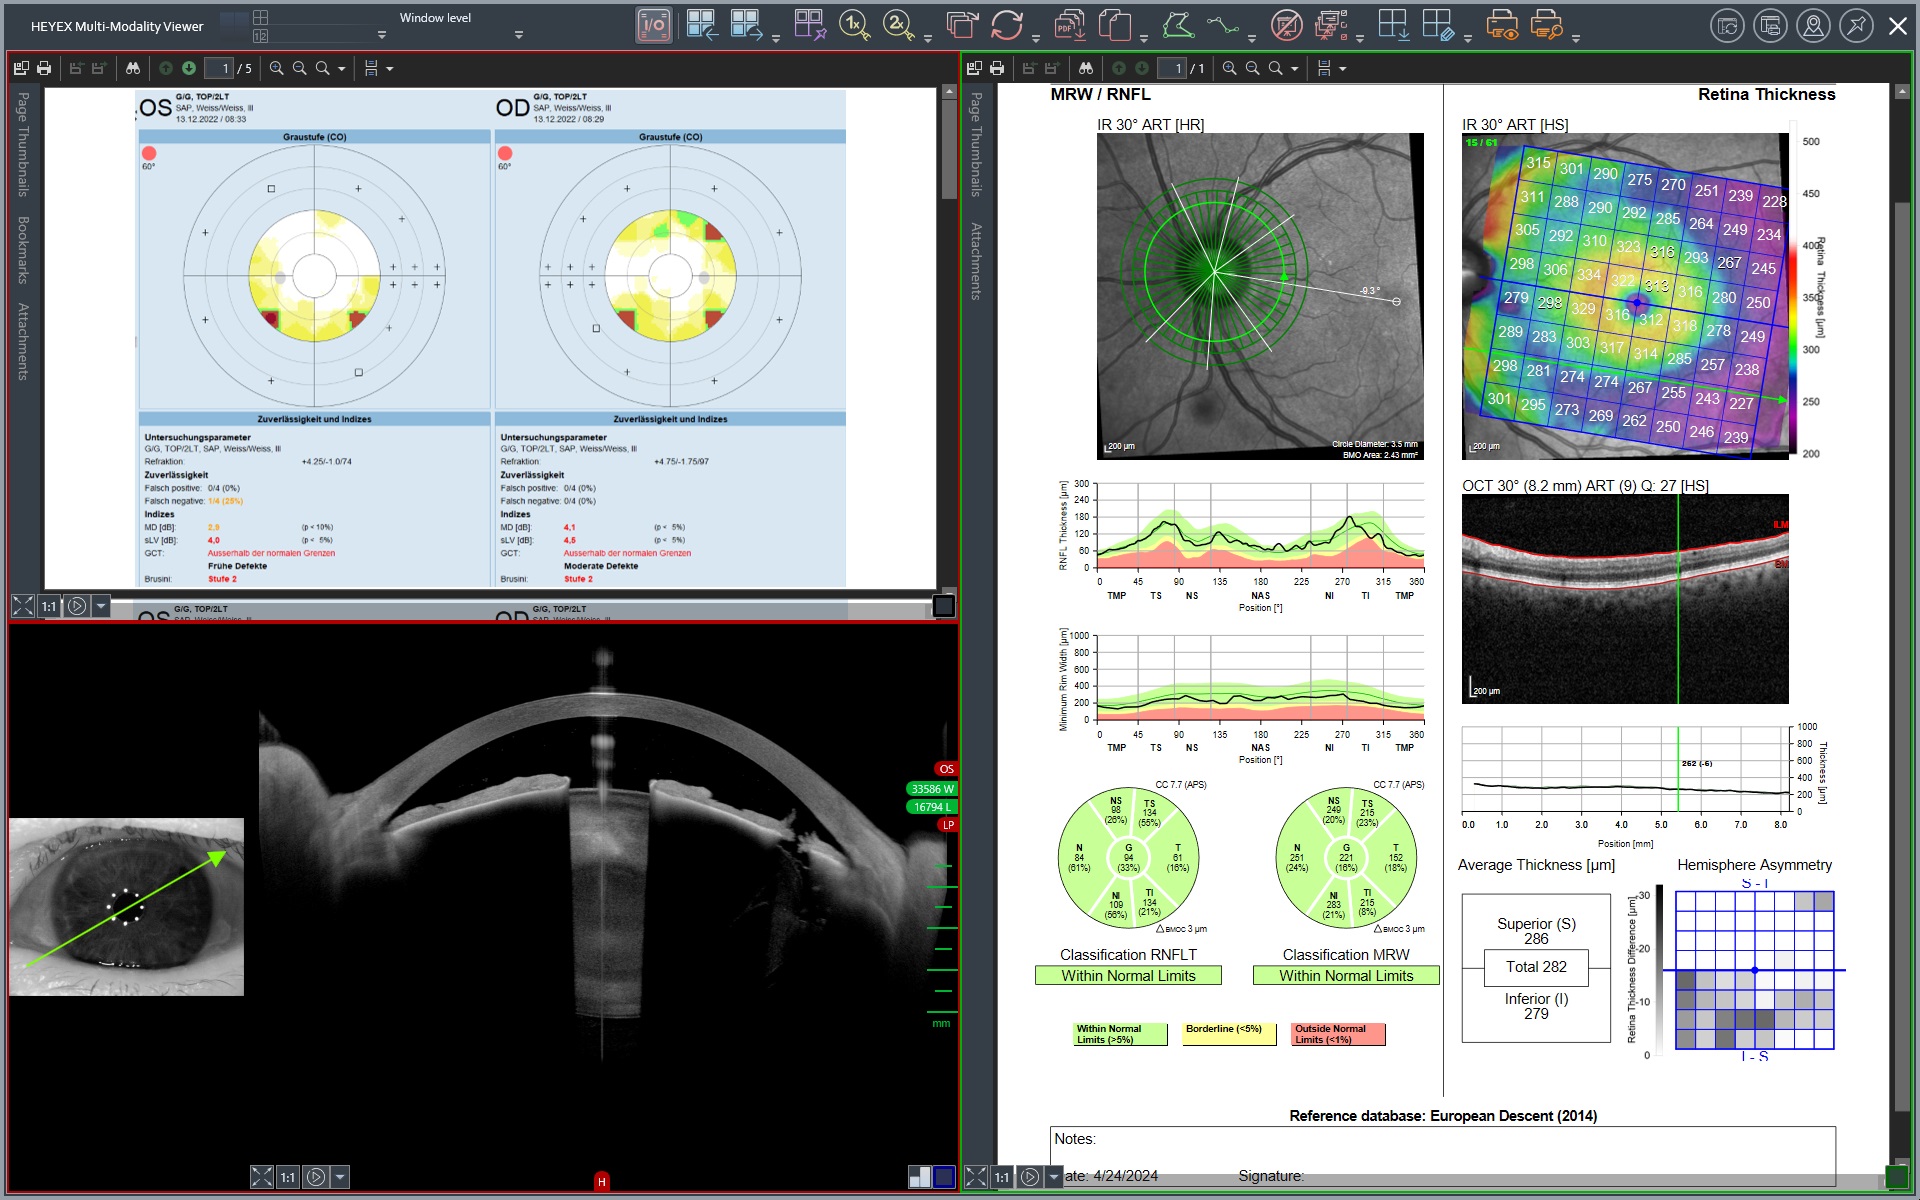Click the 1:1 scale button under OCT image
Screen dimensions: 1920x1200
(x=287, y=1177)
